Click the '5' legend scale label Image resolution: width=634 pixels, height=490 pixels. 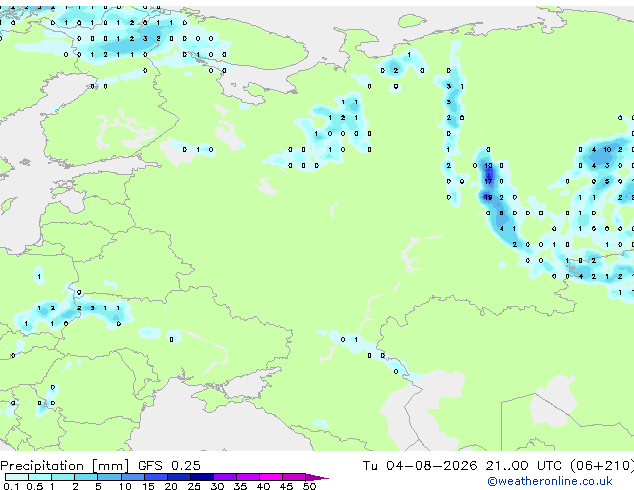98,486
